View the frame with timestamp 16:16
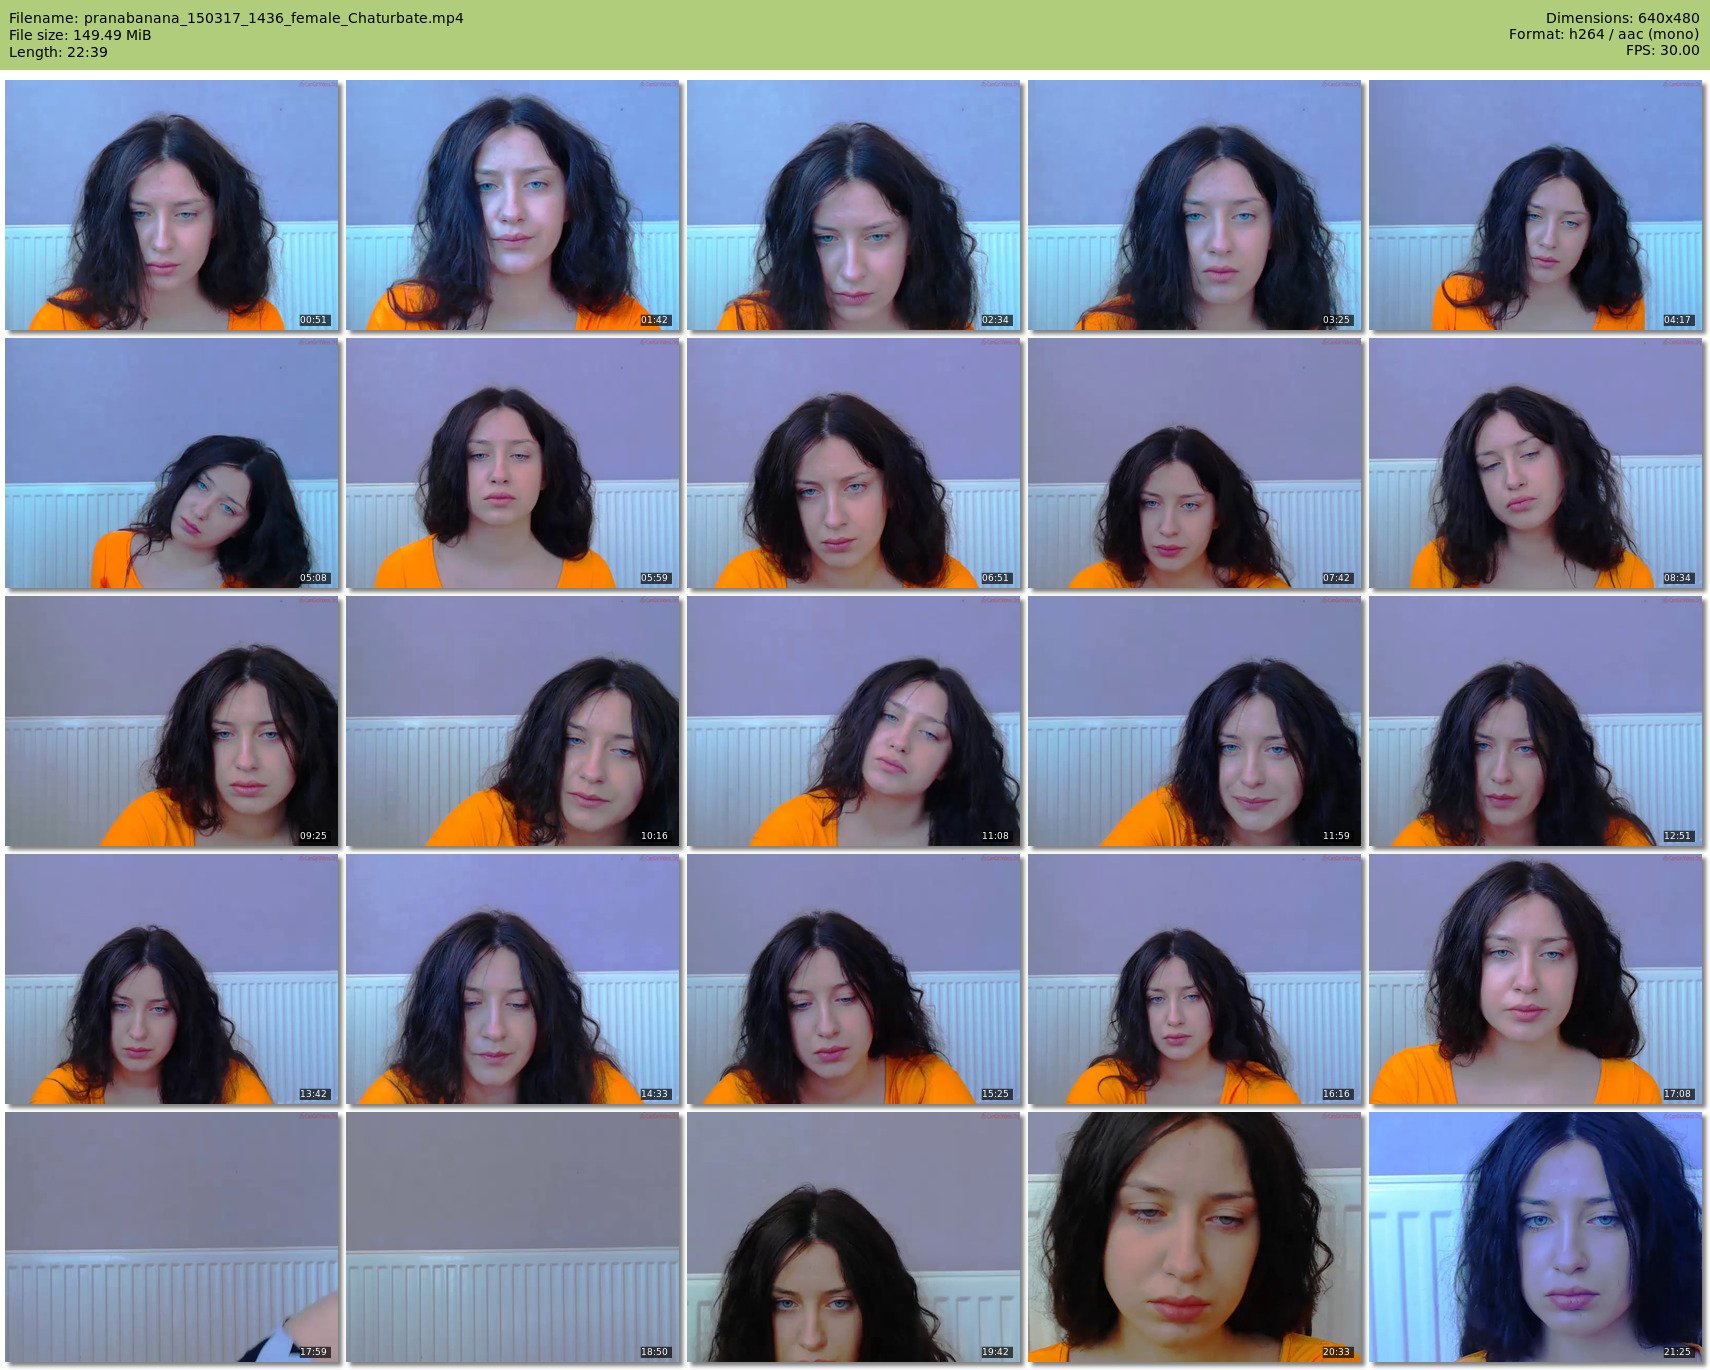 pyautogui.click(x=1195, y=979)
